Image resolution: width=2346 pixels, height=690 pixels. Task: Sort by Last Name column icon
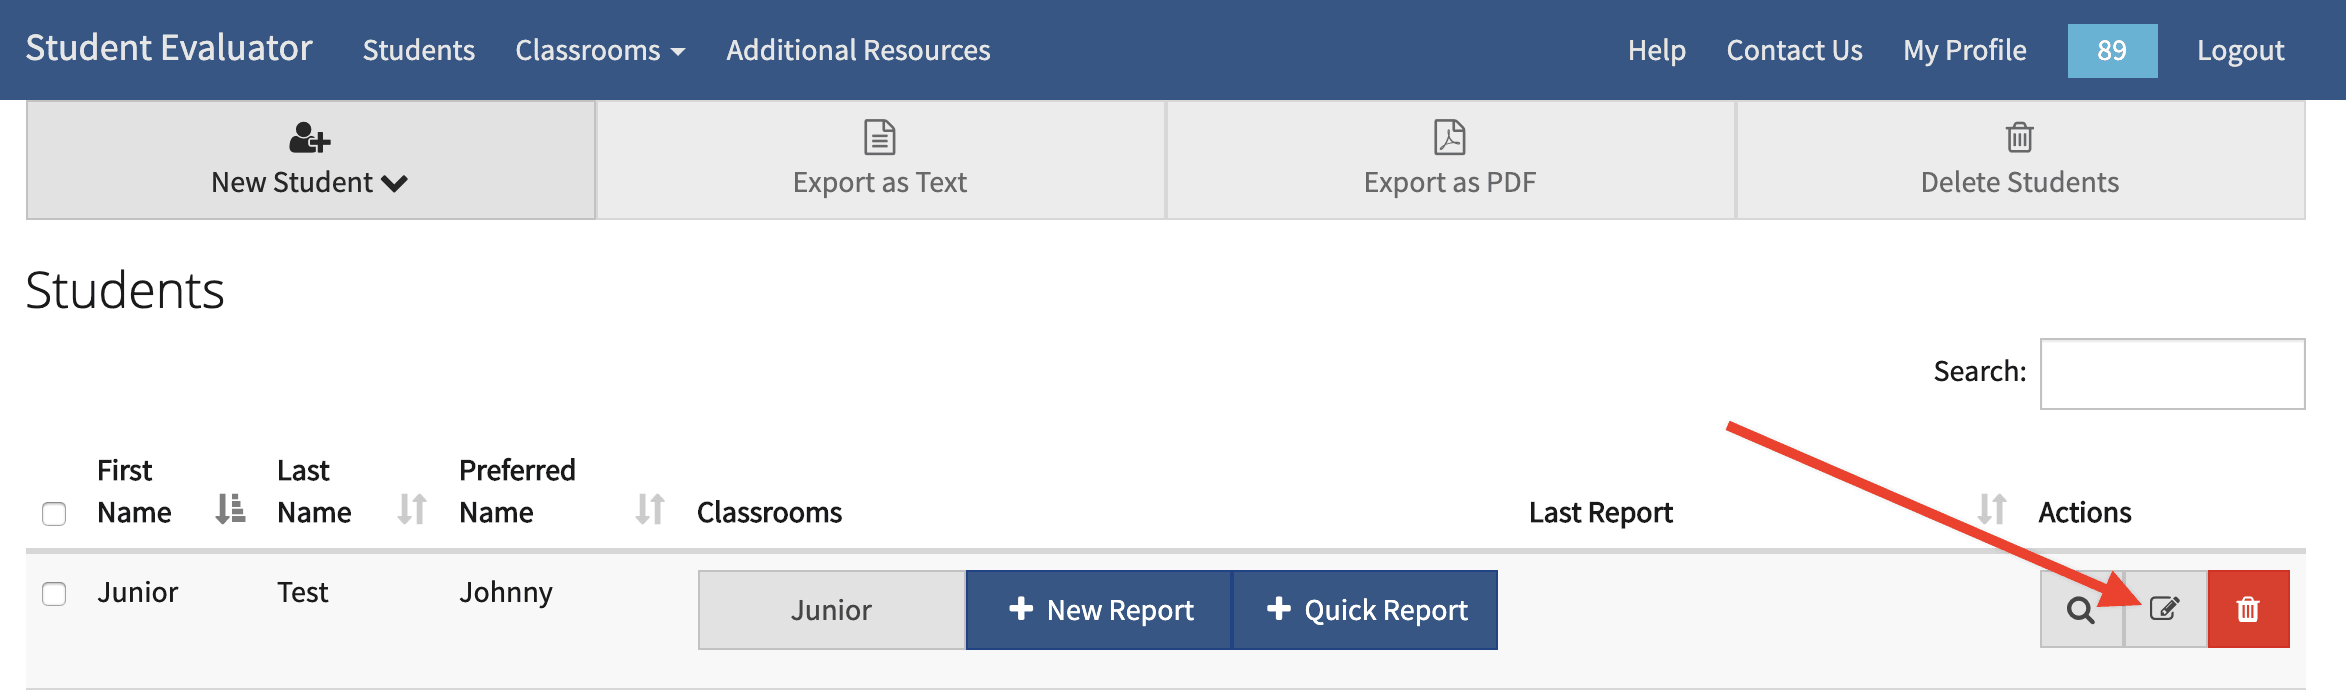click(x=412, y=509)
